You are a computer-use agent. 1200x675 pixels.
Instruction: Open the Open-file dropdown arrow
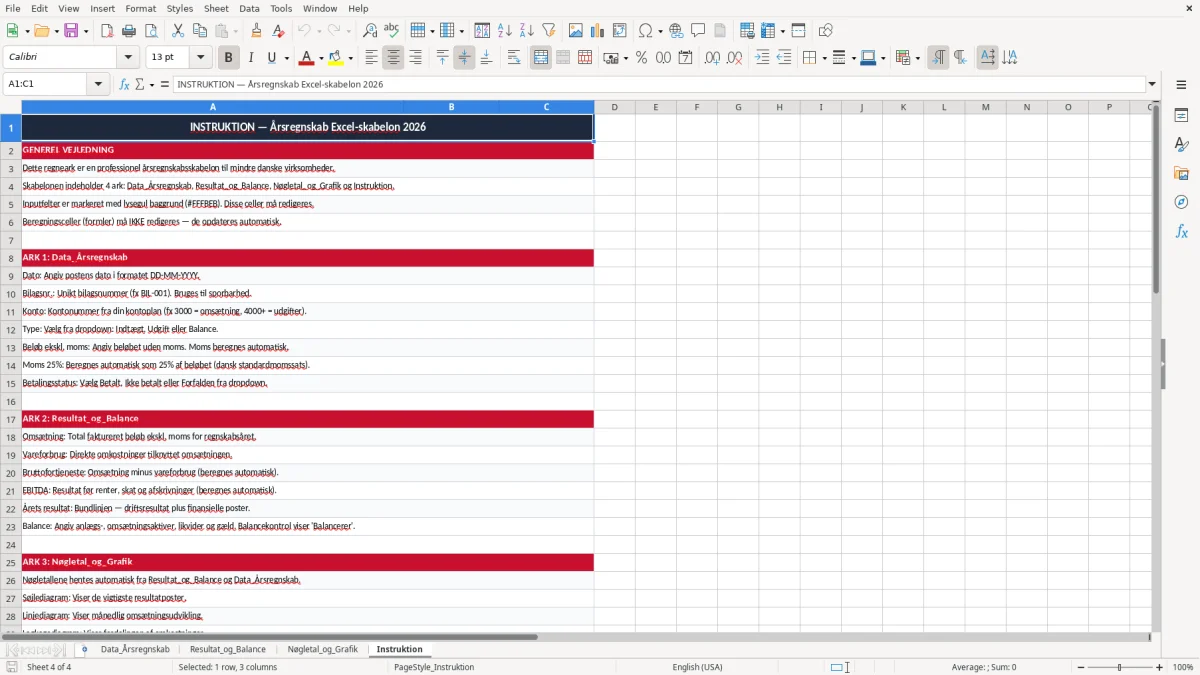coord(55,31)
